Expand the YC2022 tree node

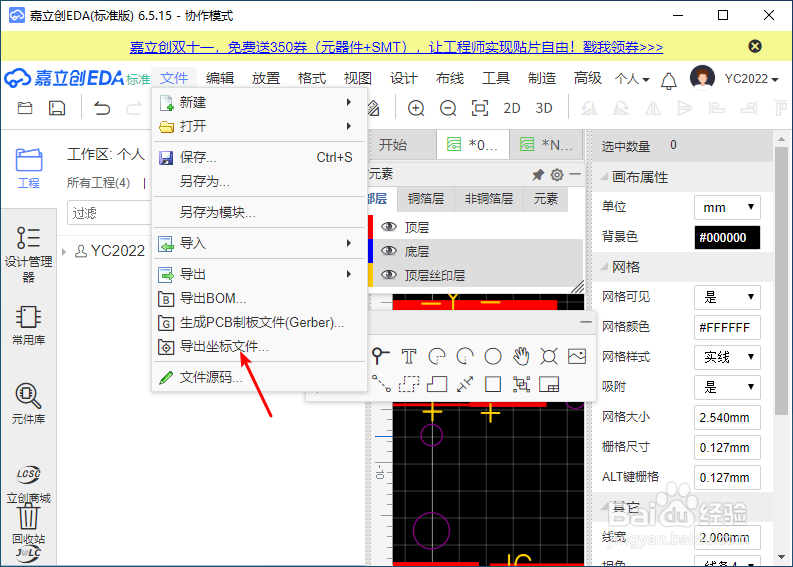[x=64, y=251]
